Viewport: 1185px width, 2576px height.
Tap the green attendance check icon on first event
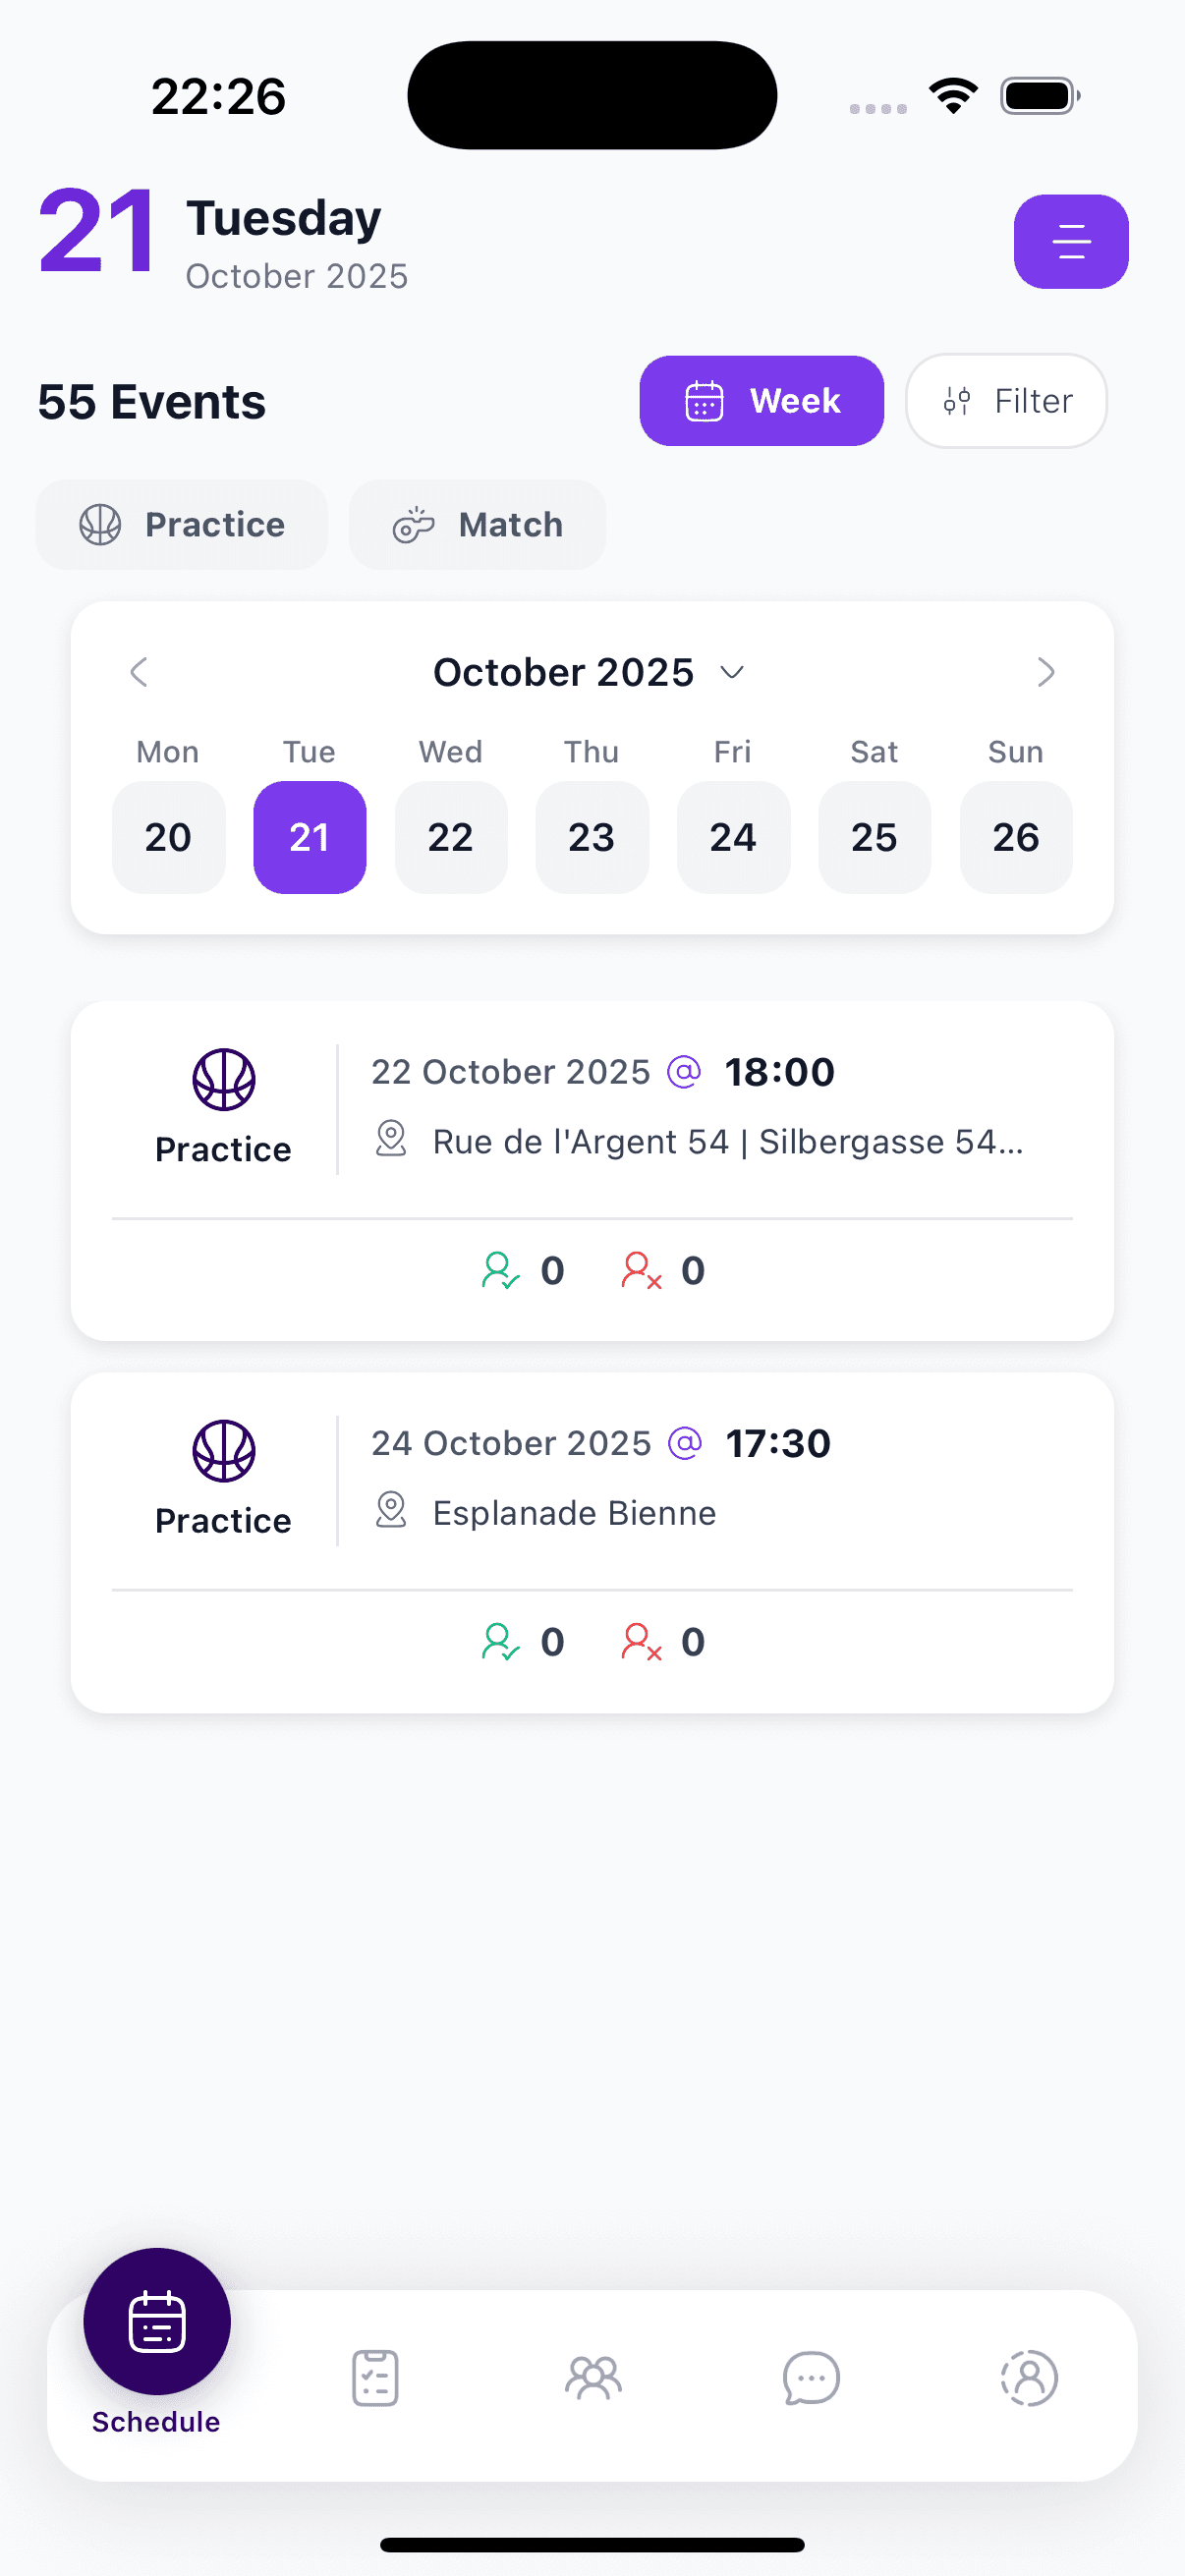498,1270
